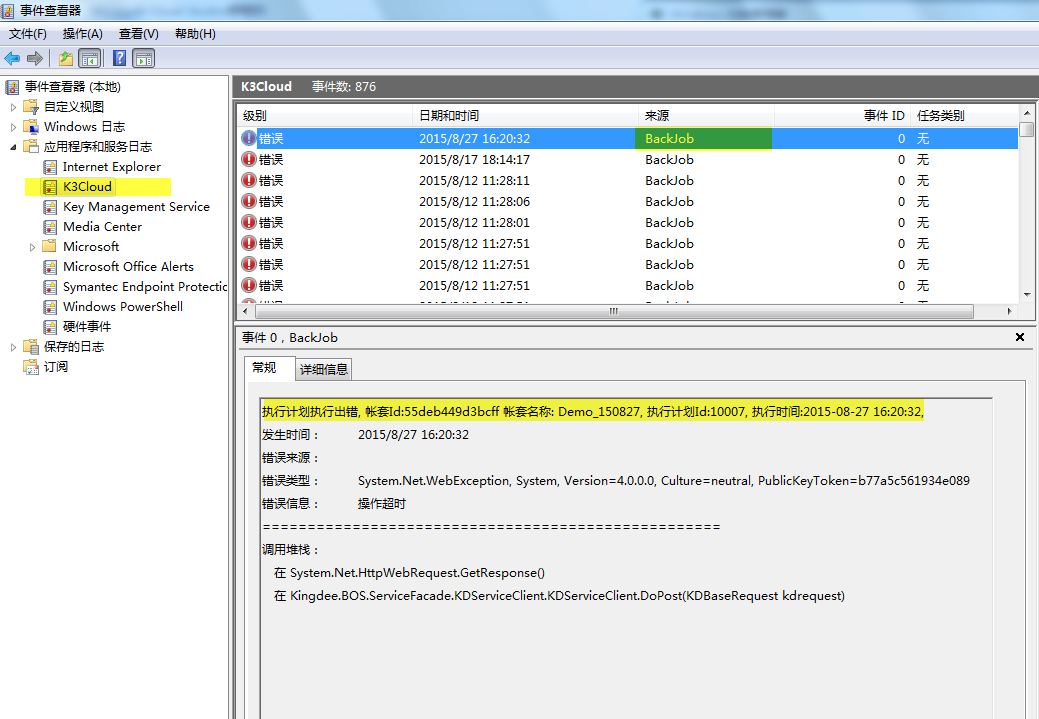
Task: Sort events by the 日期和时间 column header
Action: coord(525,116)
